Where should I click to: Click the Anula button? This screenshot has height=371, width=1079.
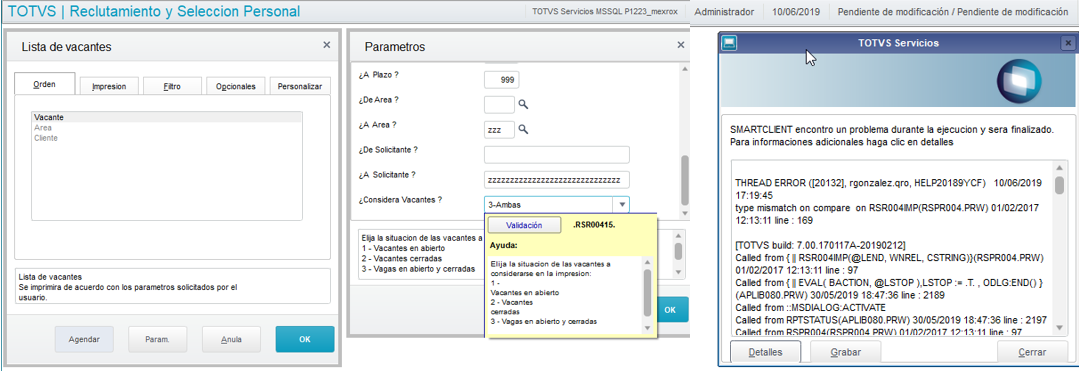click(x=231, y=339)
